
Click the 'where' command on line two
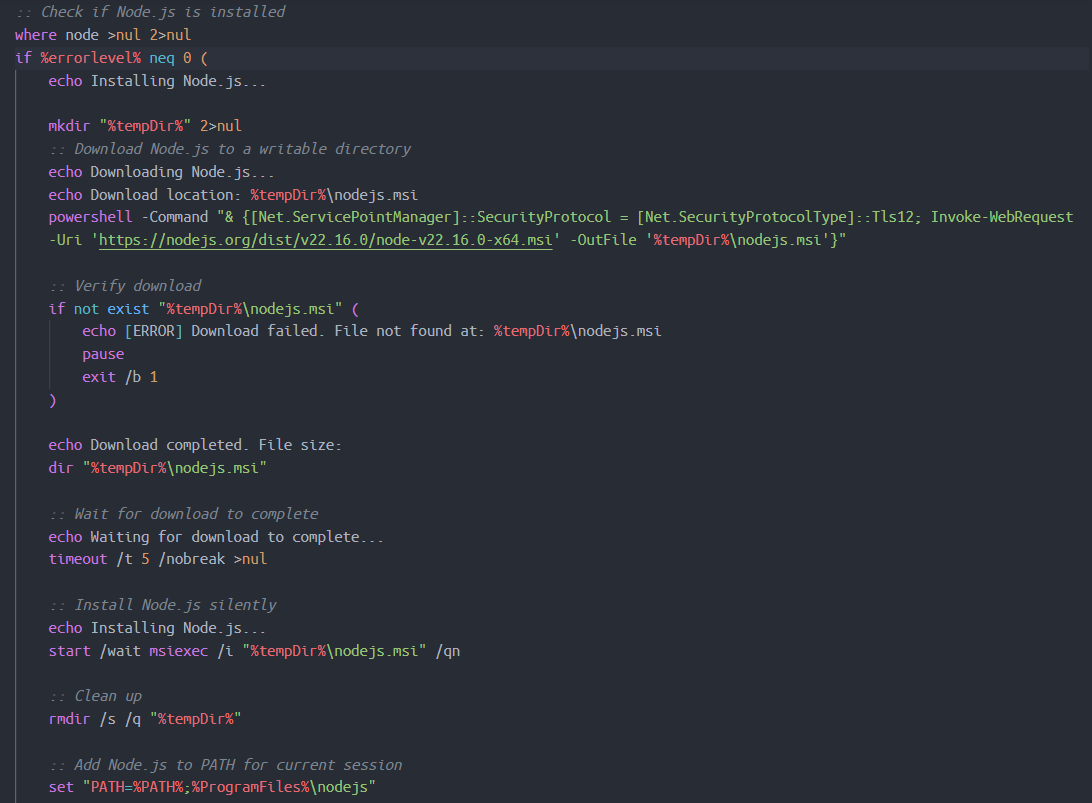[x=36, y=35]
